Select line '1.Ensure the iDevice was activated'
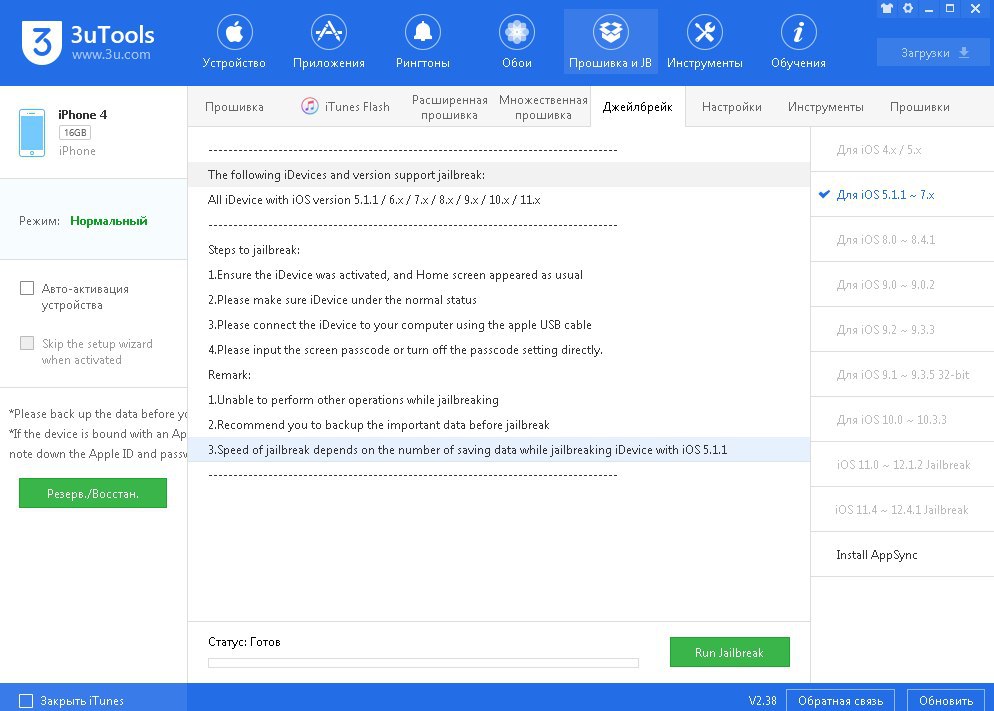The image size is (994, 711). (498, 274)
